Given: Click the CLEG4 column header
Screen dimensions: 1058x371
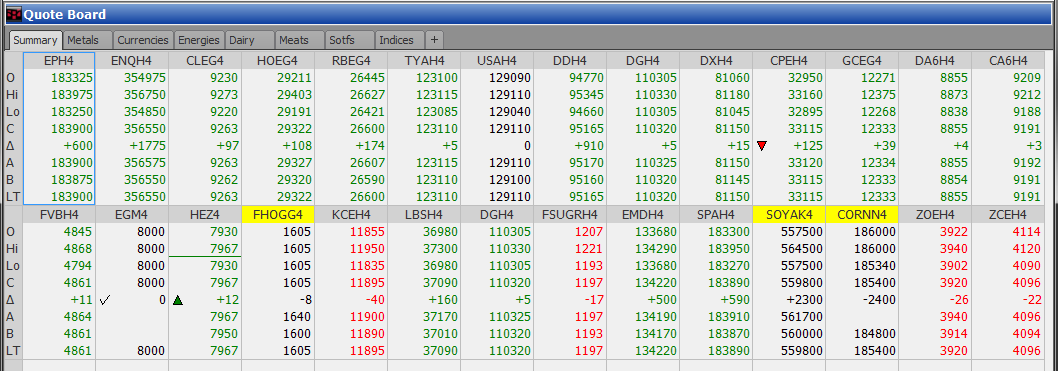Looking at the screenshot, I should 204,61.
